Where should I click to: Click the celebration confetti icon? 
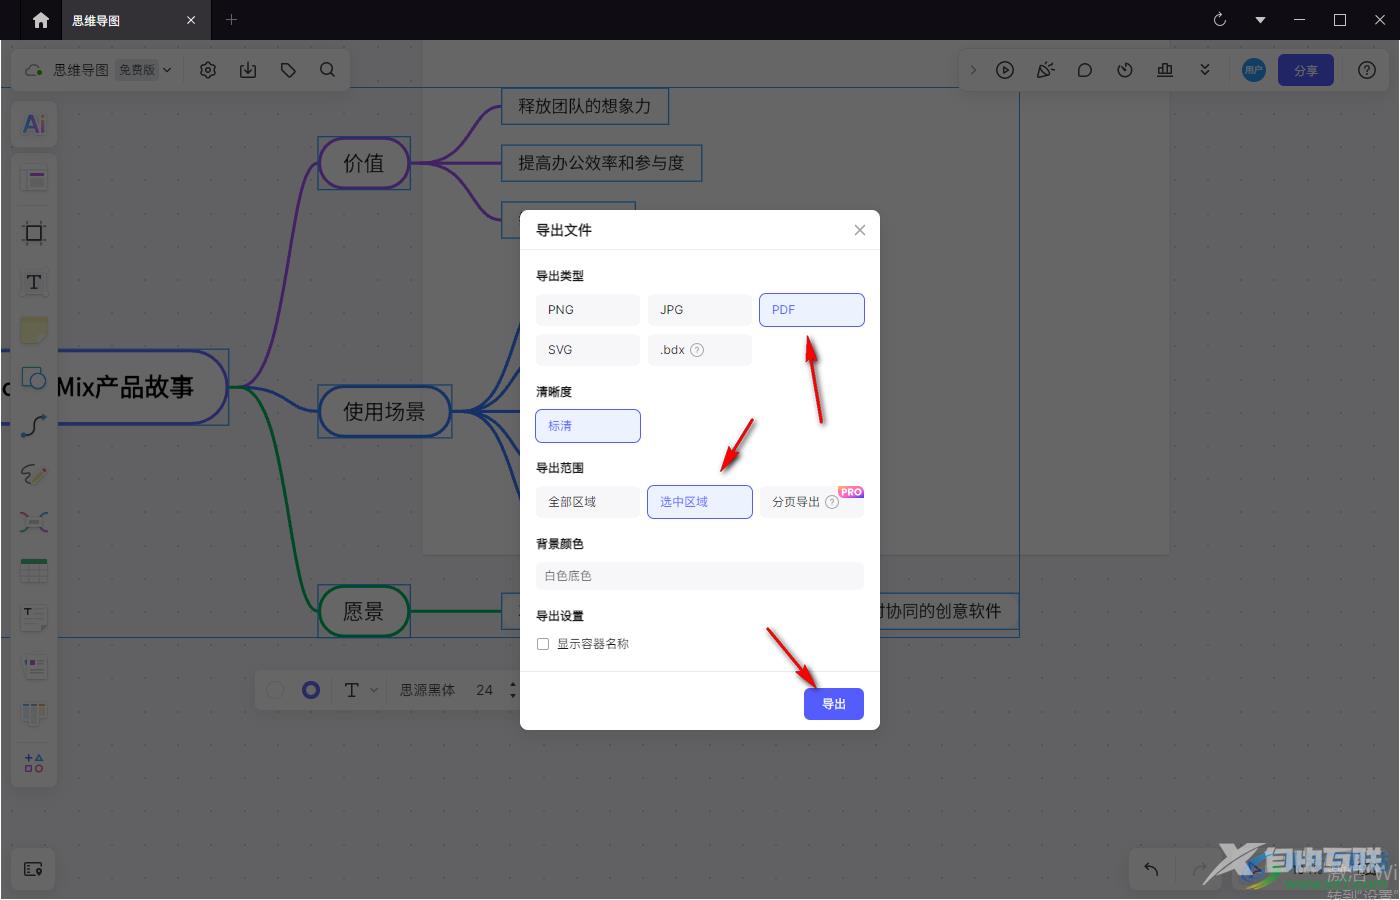(1045, 70)
